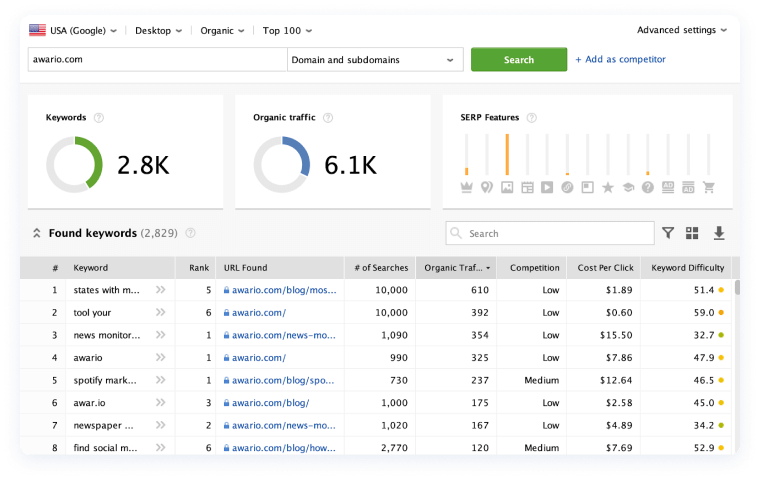This screenshot has height=480, width=760.
Task: Sort by Keyword Difficulty column header
Action: tap(686, 268)
